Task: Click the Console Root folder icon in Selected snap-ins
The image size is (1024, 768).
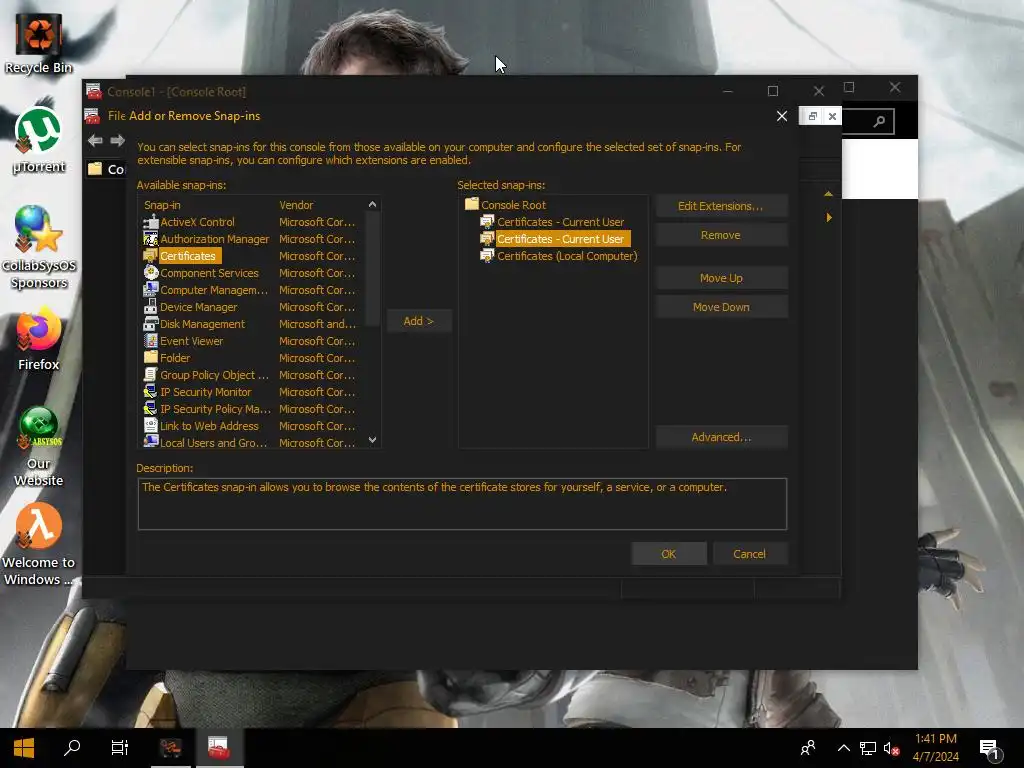Action: point(472,204)
